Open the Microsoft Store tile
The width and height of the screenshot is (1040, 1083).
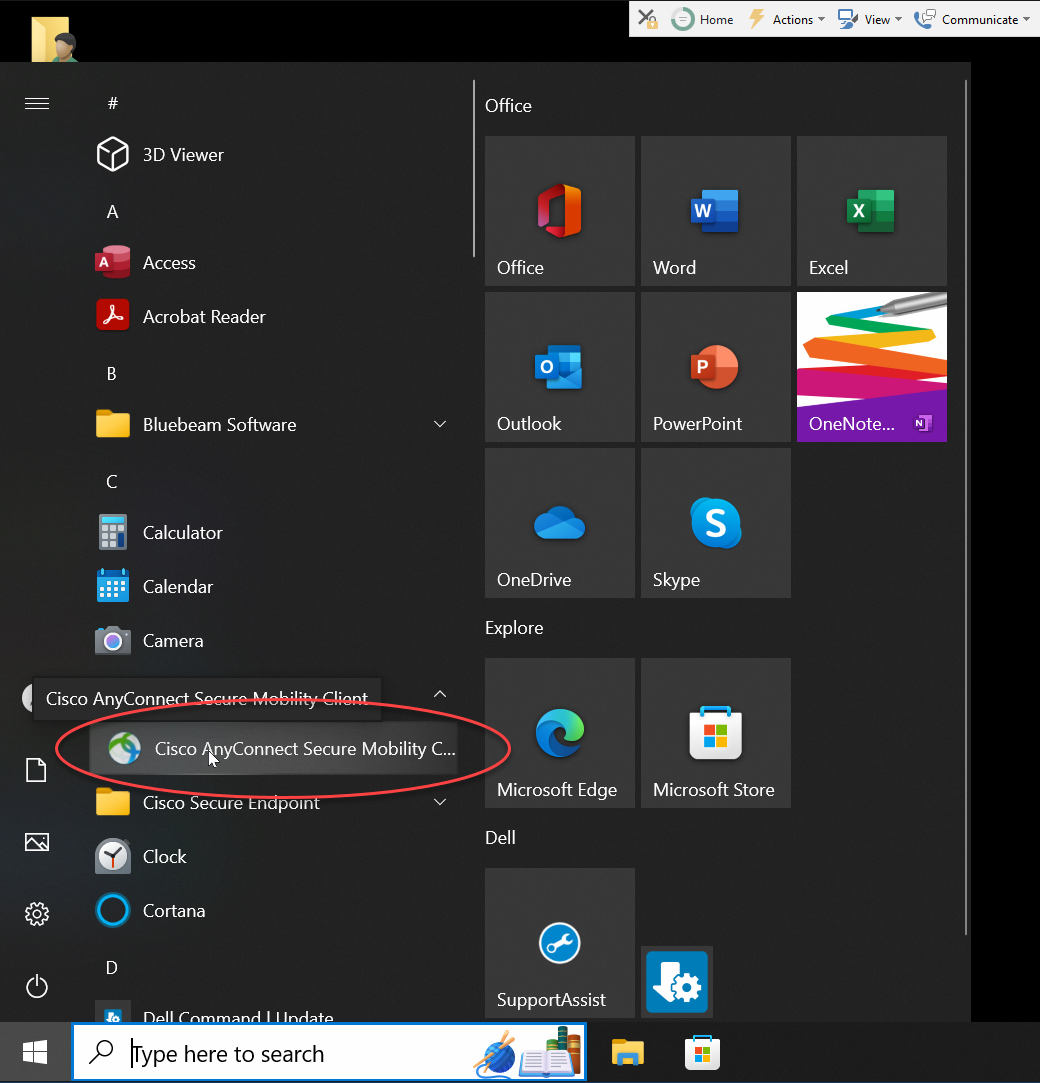(715, 733)
